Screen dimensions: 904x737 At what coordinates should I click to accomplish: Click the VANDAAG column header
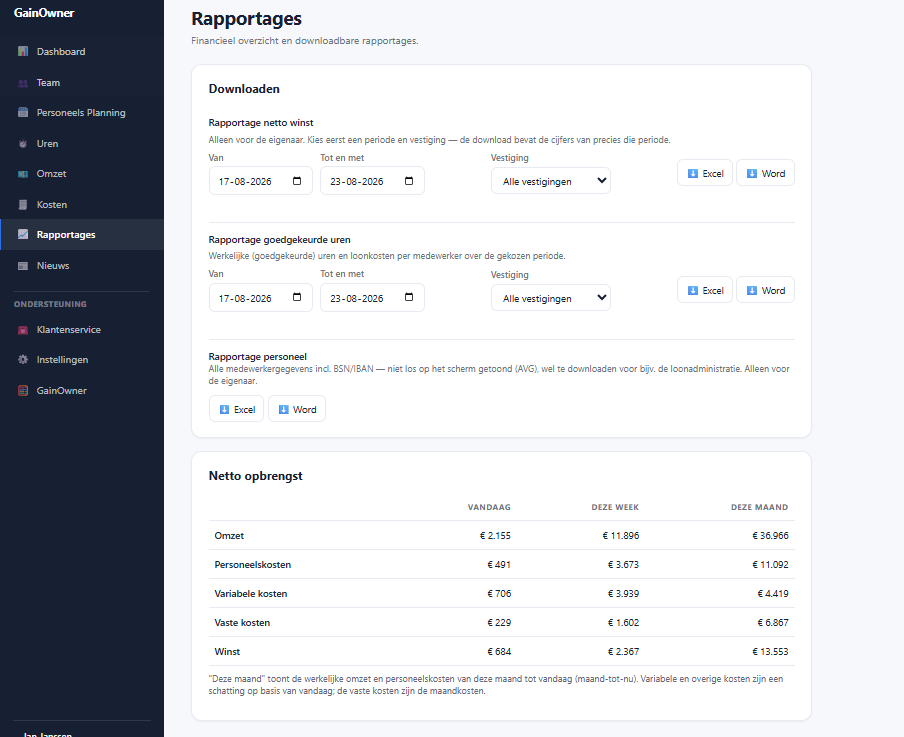coord(489,507)
